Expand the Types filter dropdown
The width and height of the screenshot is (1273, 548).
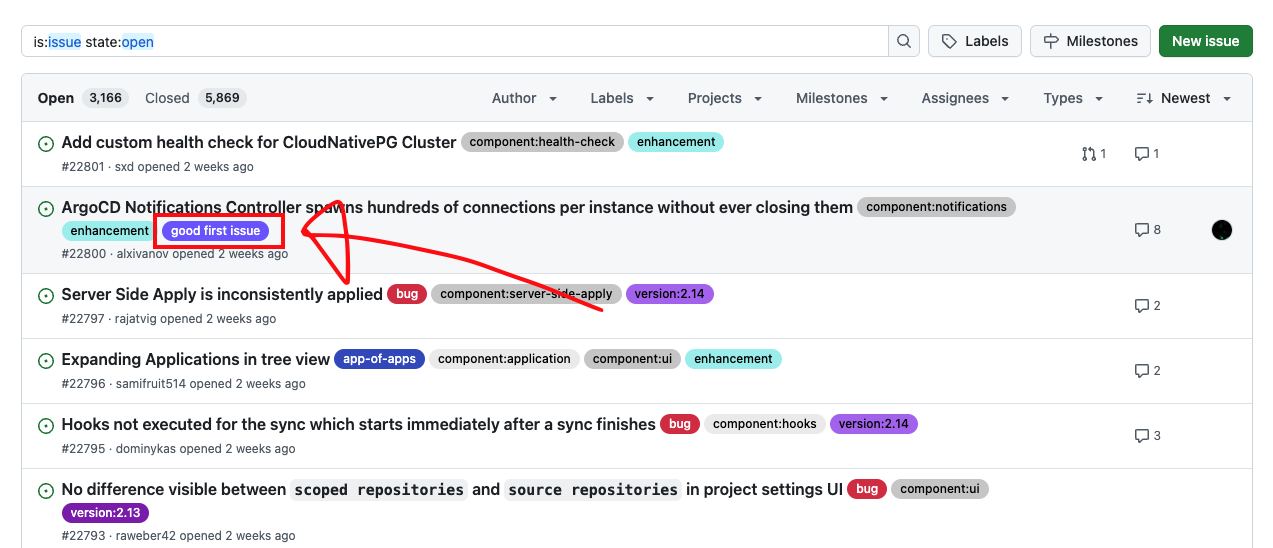coord(1072,98)
